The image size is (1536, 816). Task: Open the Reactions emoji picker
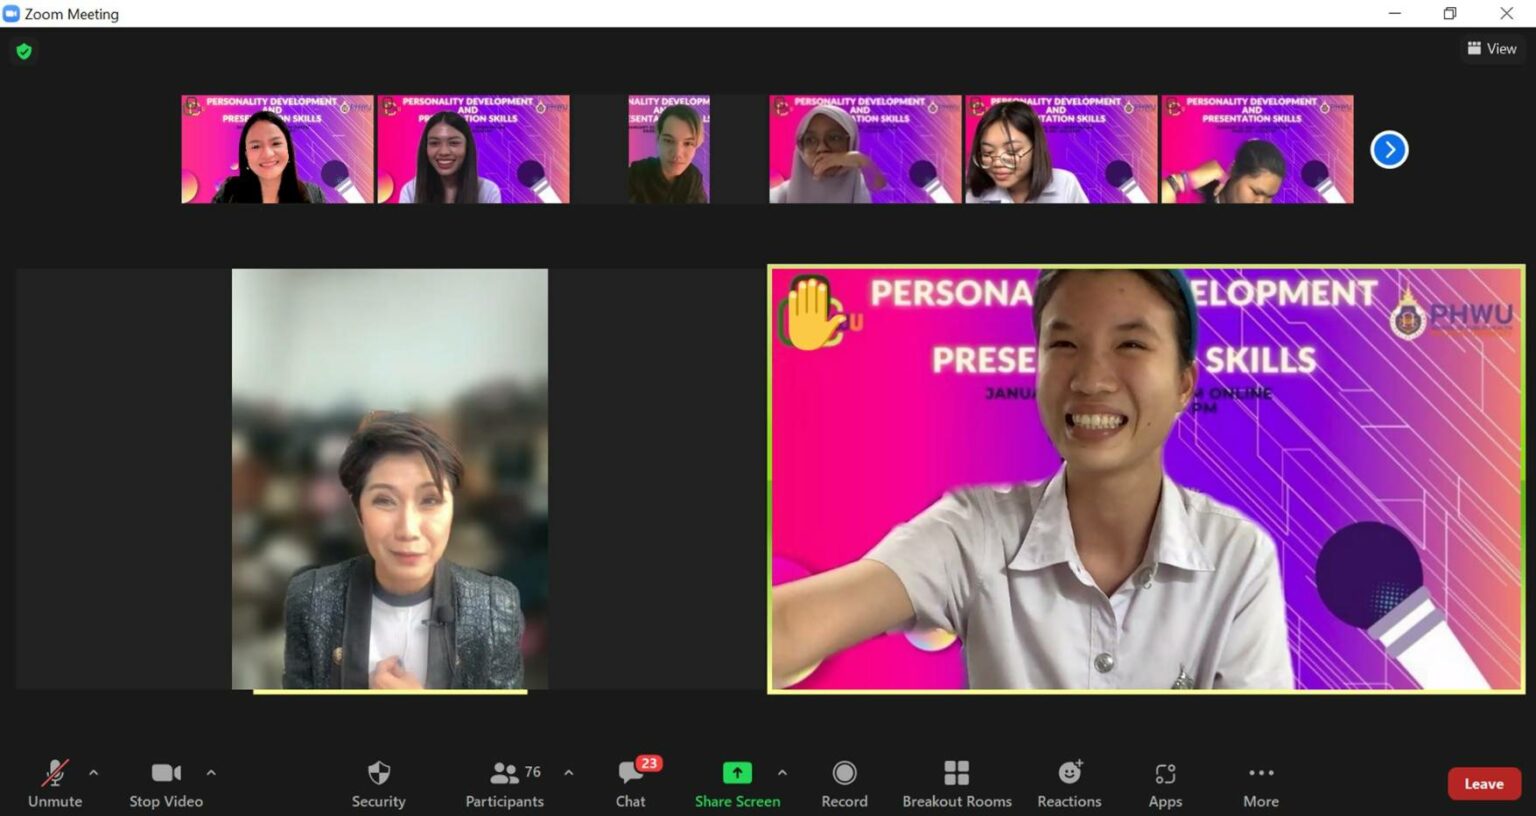tap(1069, 783)
